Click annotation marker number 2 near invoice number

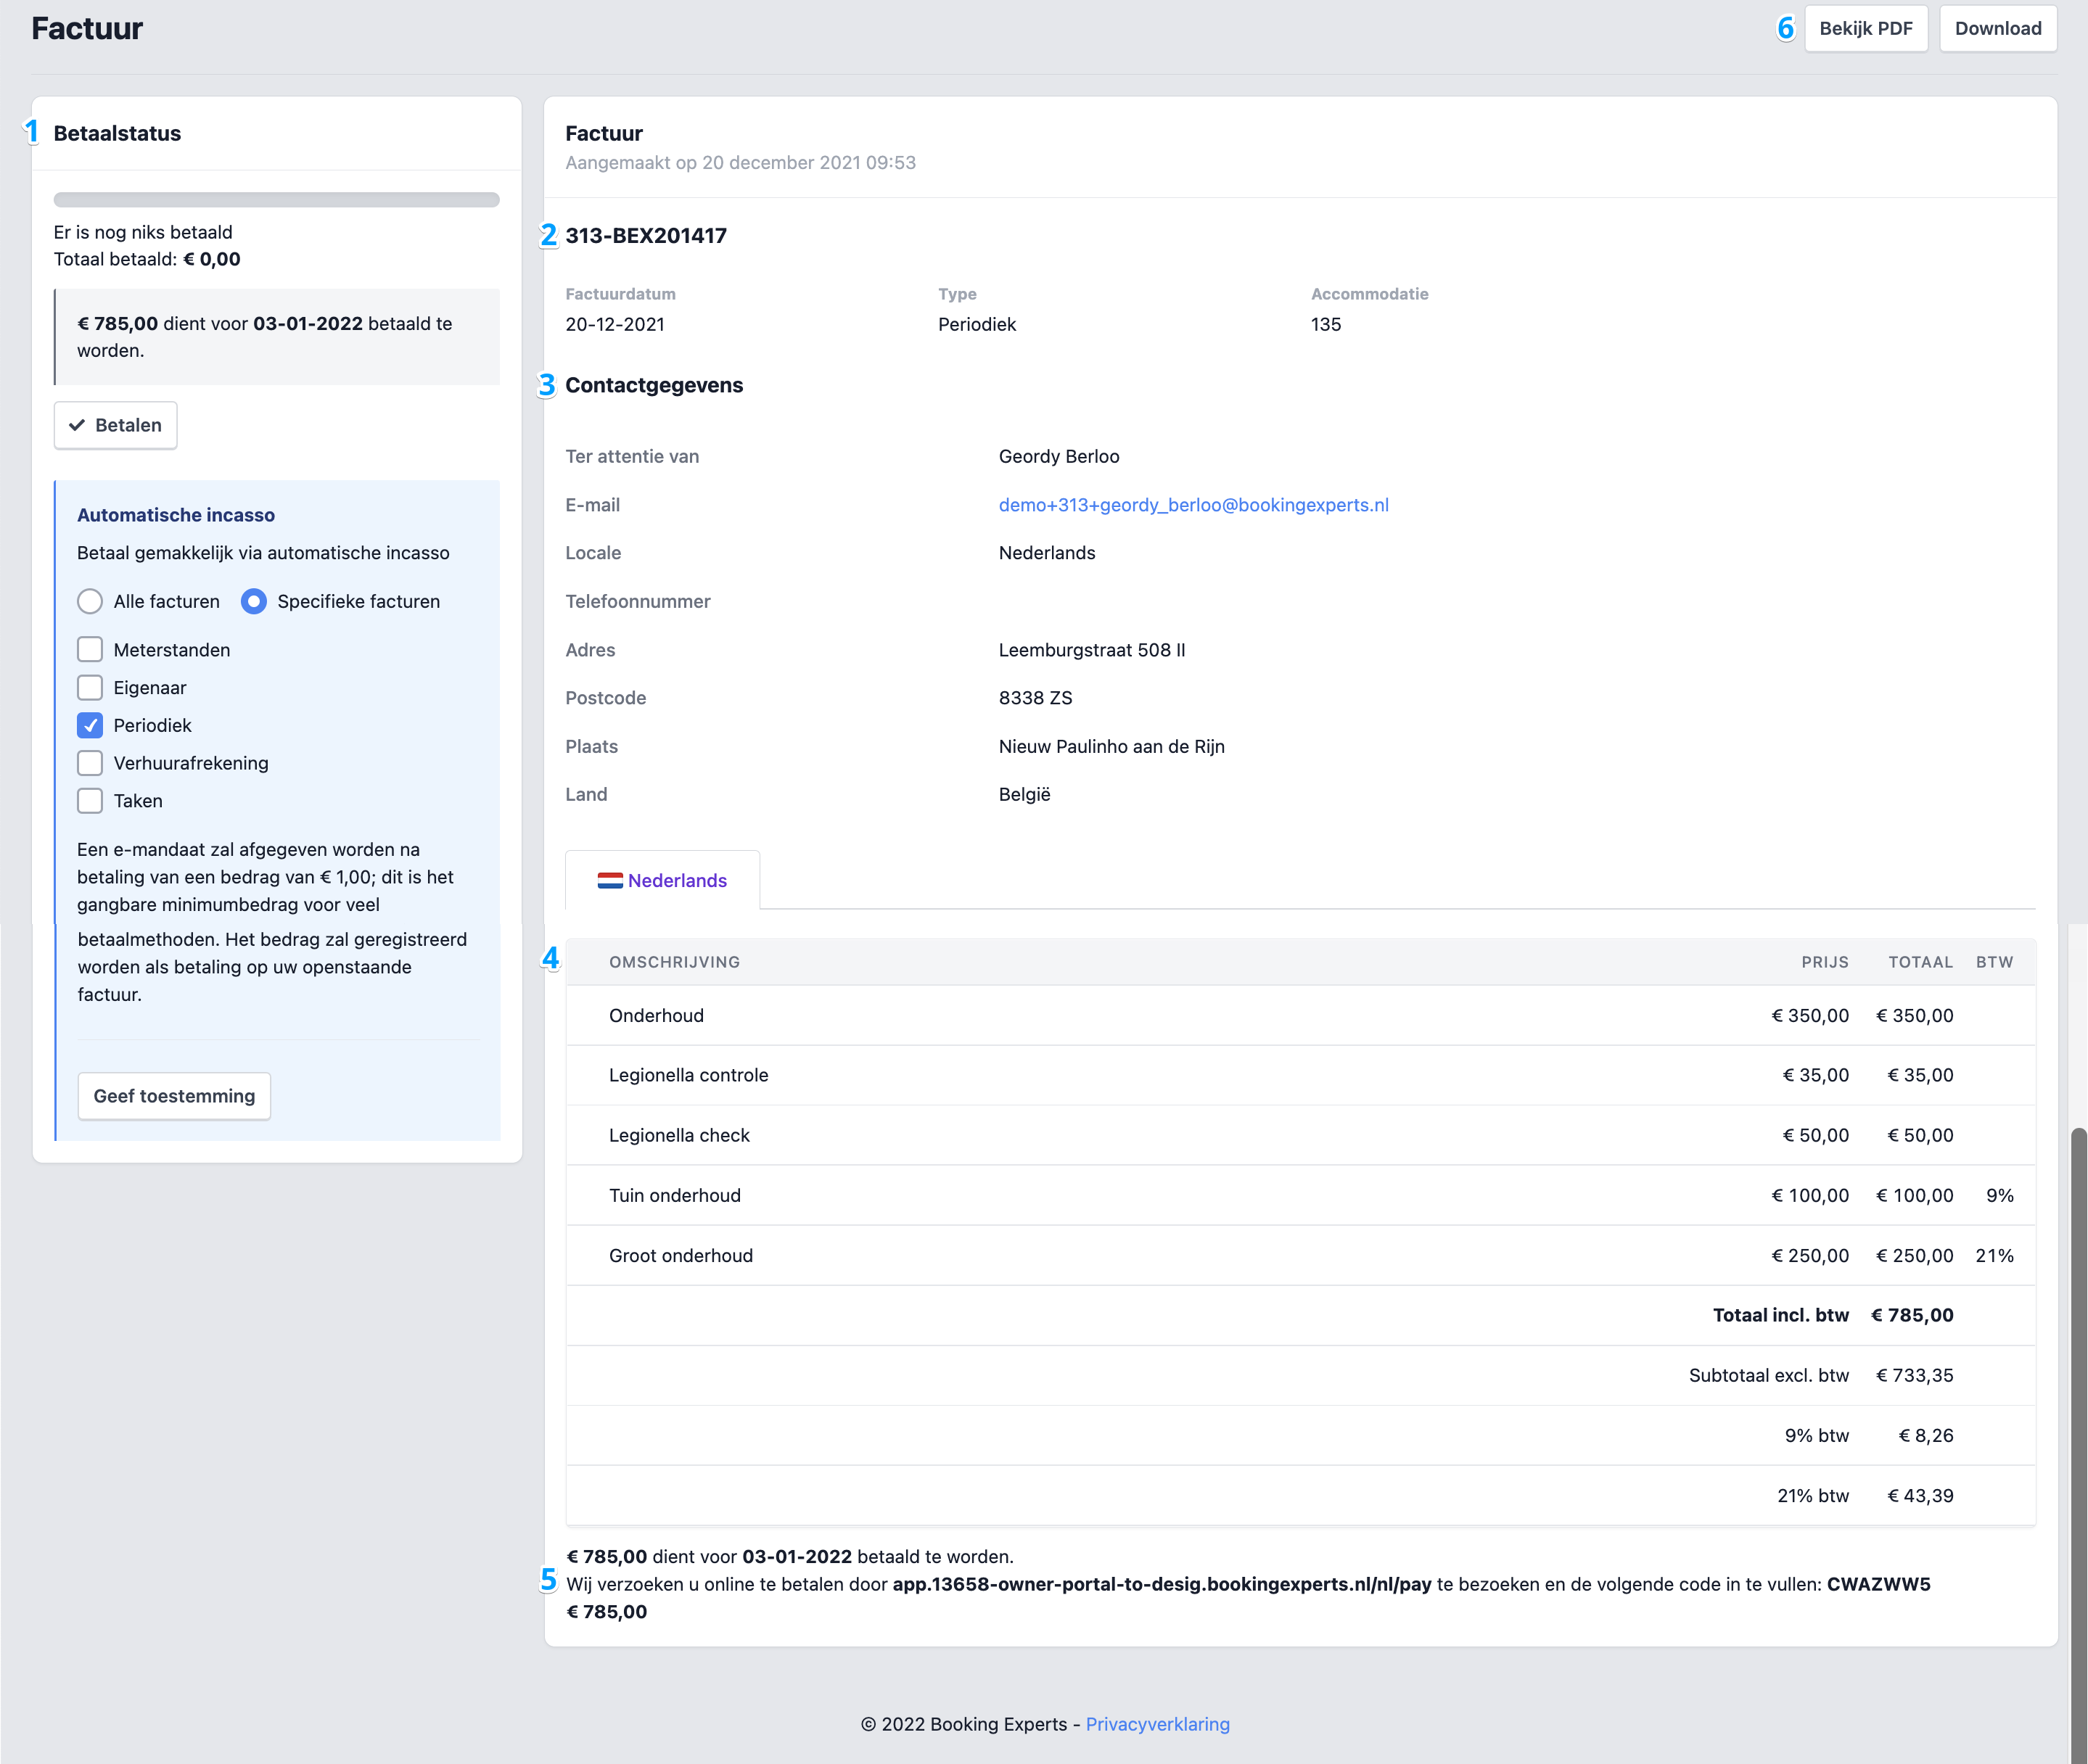[548, 235]
